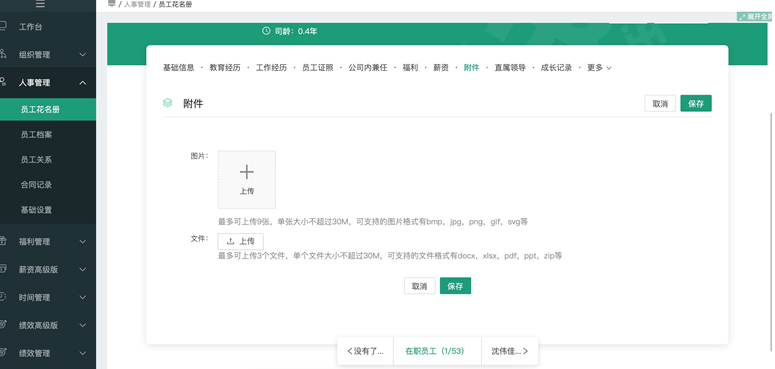Screen dimensions: 775x369
Task: Click 保存 button in 附件 header
Action: click(x=696, y=104)
